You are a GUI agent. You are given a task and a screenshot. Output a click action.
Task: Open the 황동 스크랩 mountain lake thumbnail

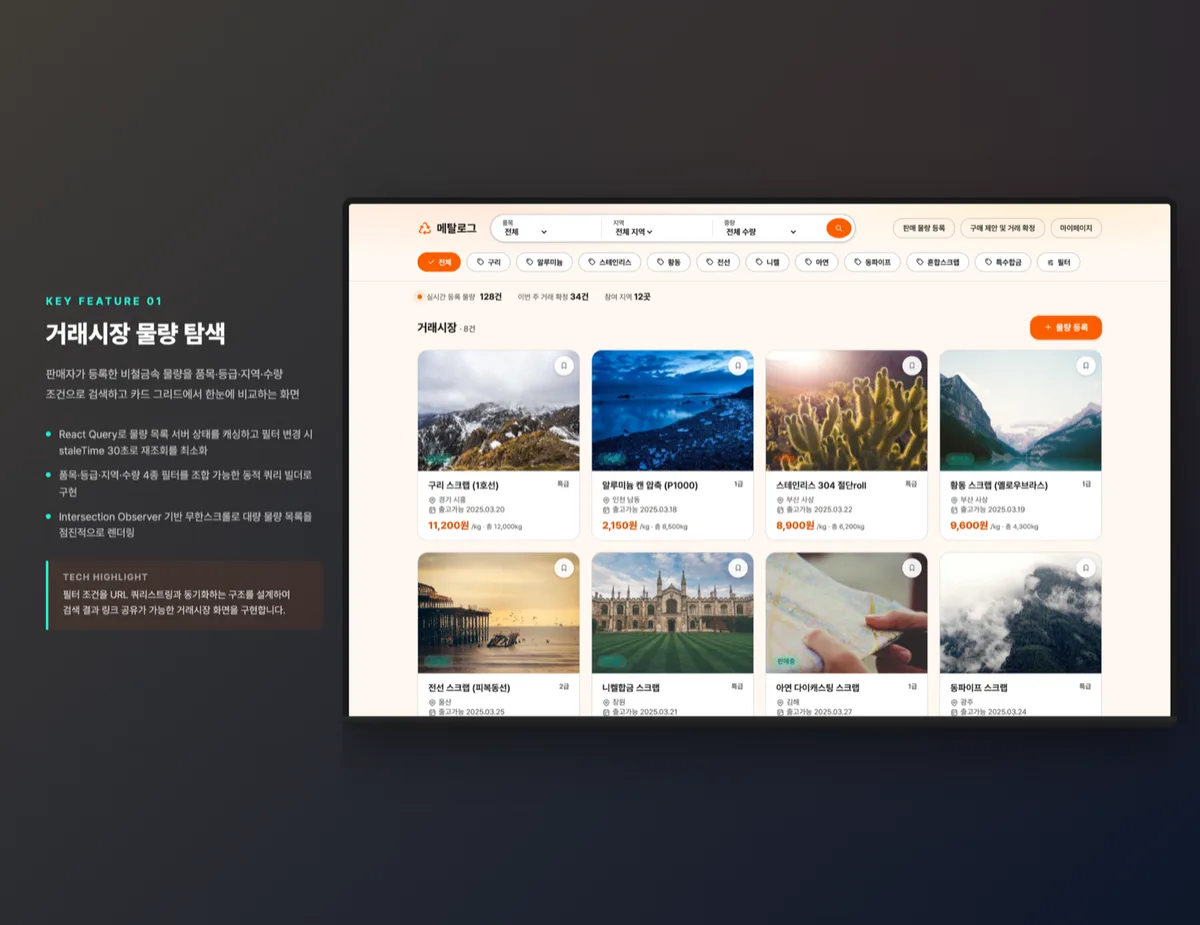click(1020, 410)
